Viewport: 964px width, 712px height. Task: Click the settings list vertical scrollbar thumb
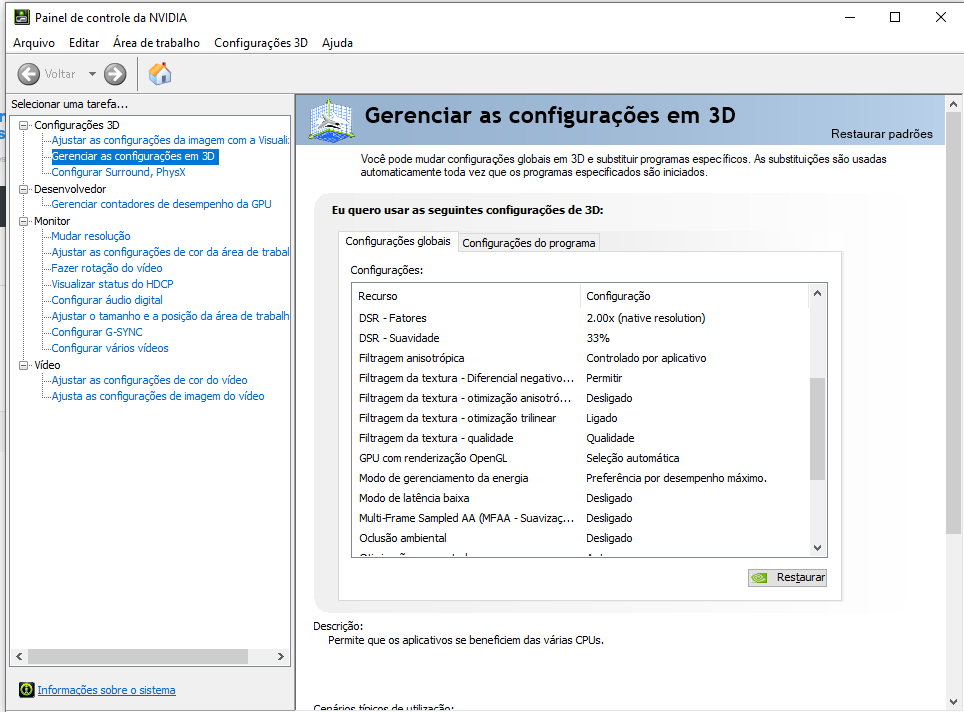(817, 429)
